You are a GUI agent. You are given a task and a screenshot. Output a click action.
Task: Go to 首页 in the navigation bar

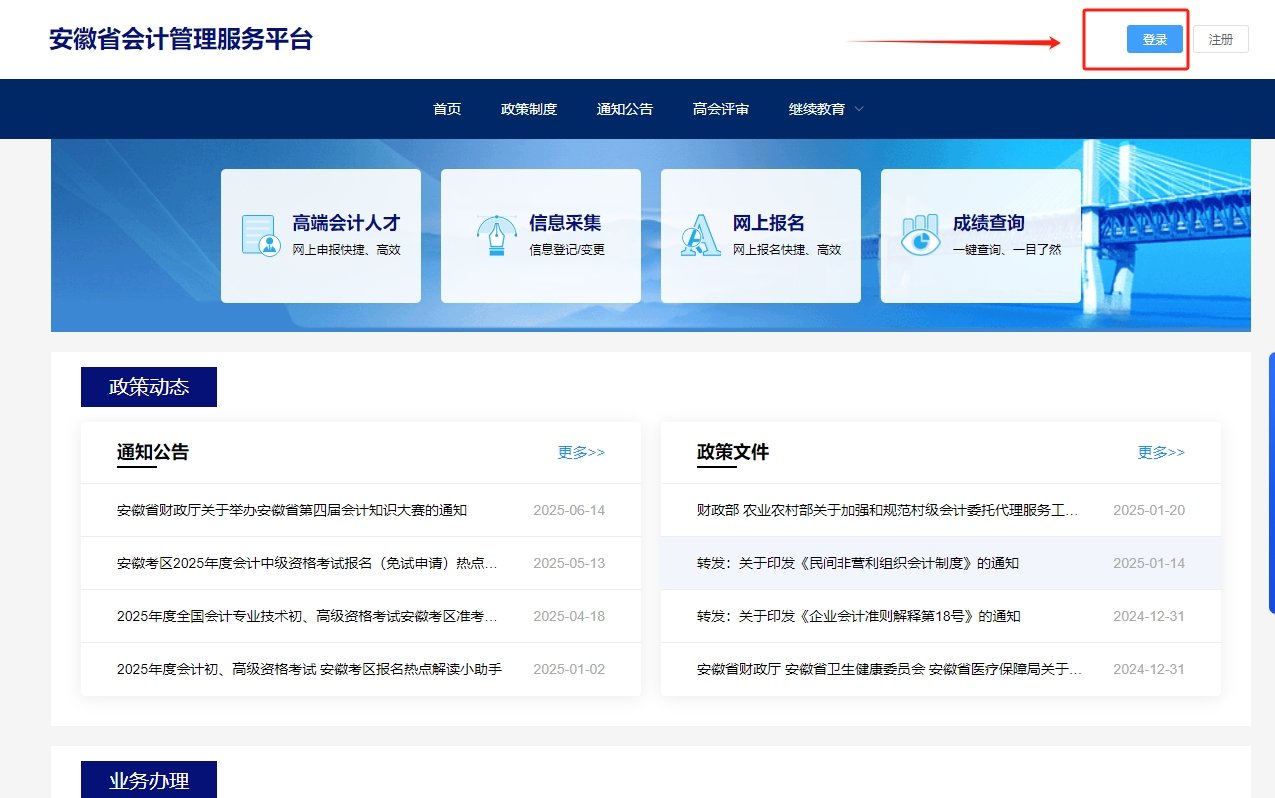click(x=446, y=109)
